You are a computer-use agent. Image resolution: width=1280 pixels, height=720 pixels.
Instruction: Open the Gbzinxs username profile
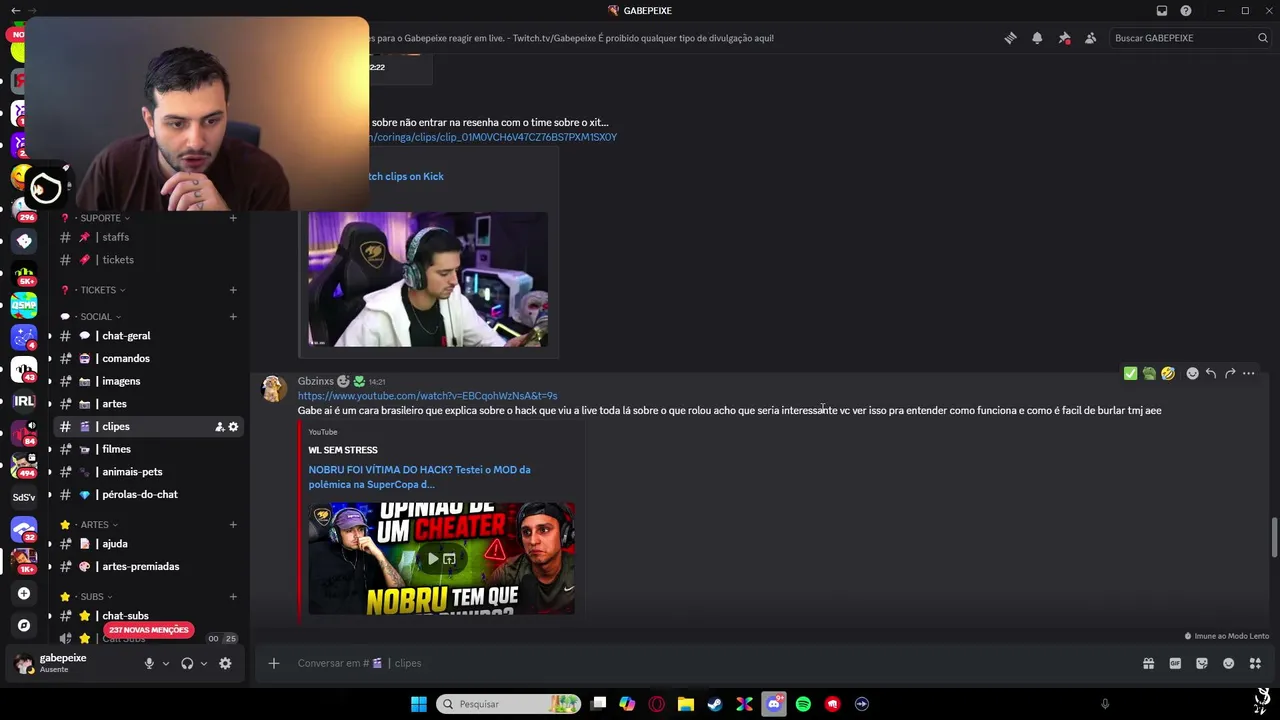[316, 381]
